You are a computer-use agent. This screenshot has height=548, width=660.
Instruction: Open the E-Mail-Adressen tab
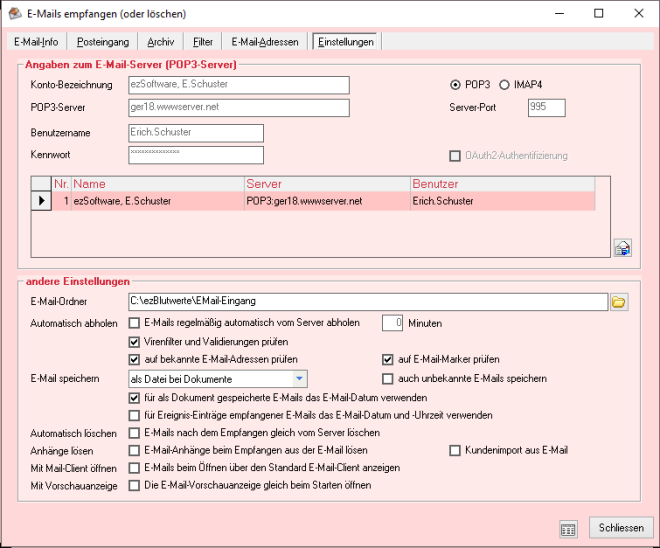click(x=264, y=42)
